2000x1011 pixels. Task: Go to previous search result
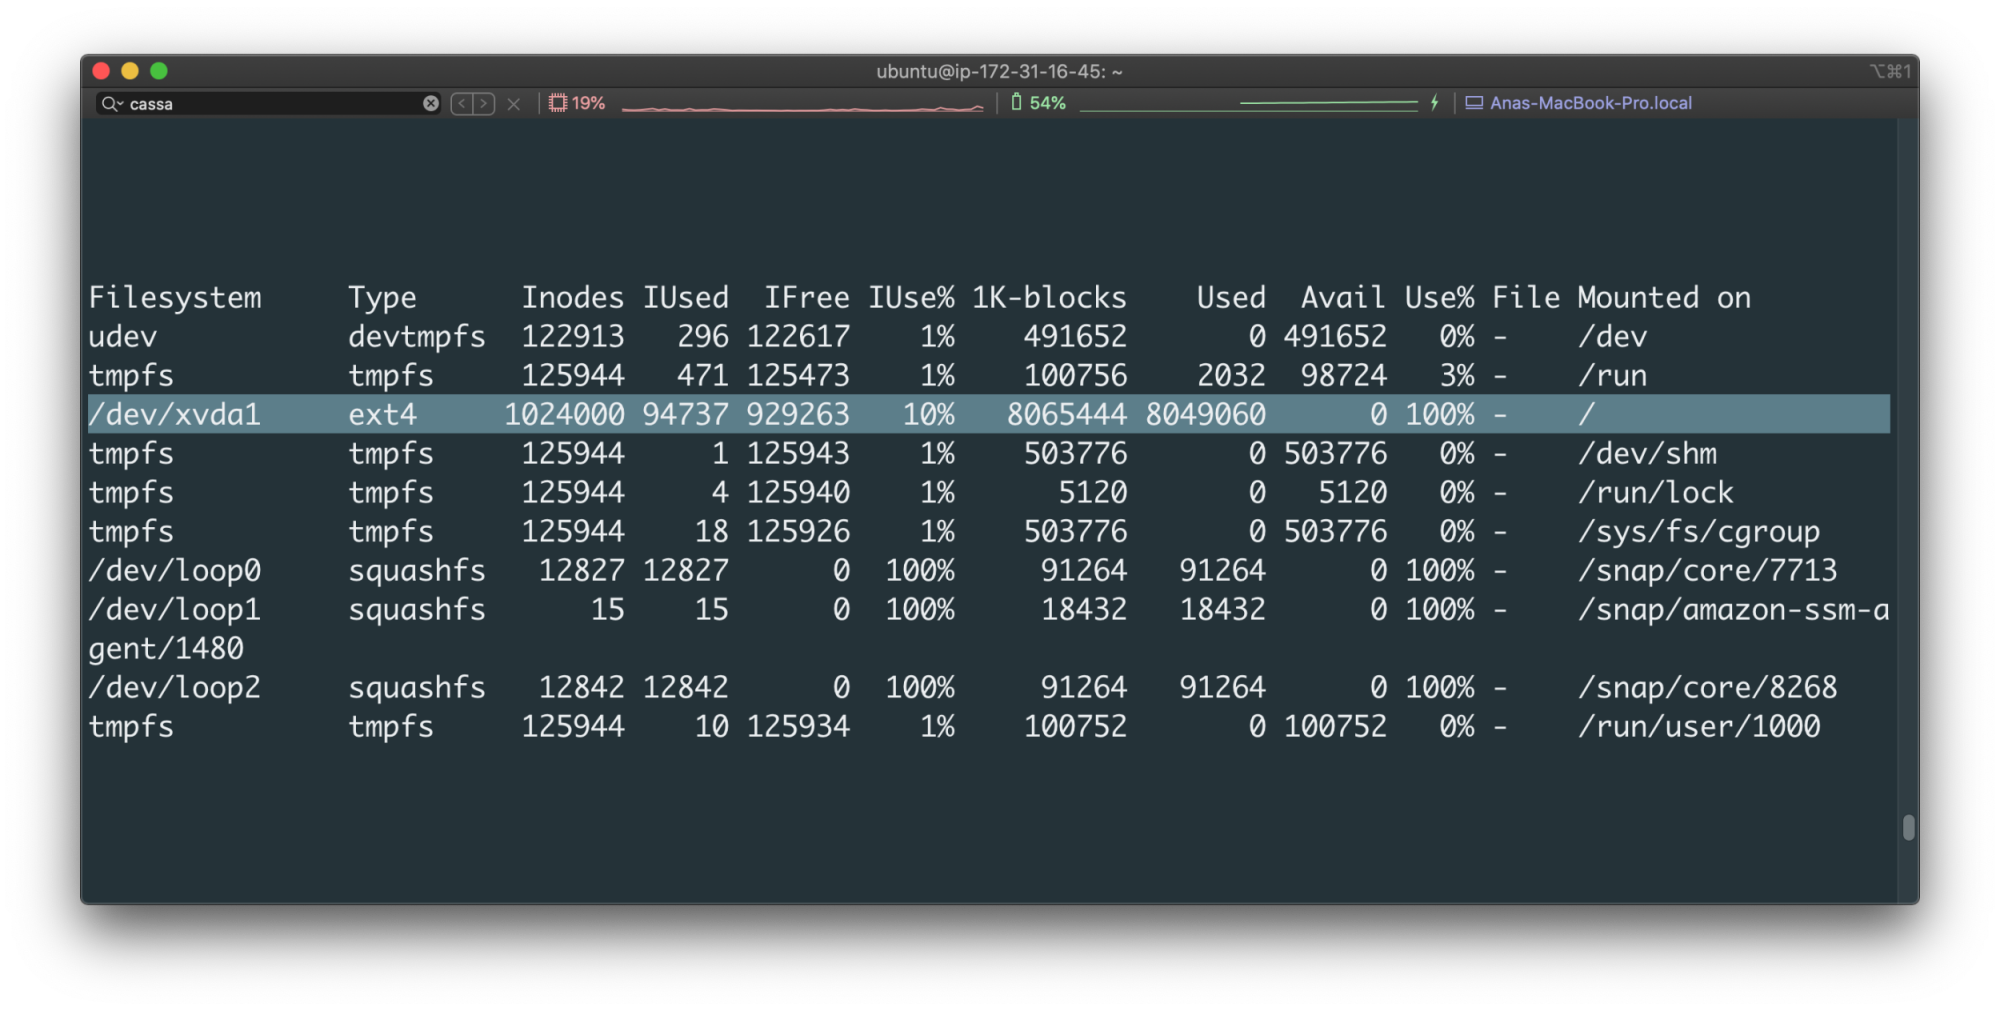coord(462,103)
